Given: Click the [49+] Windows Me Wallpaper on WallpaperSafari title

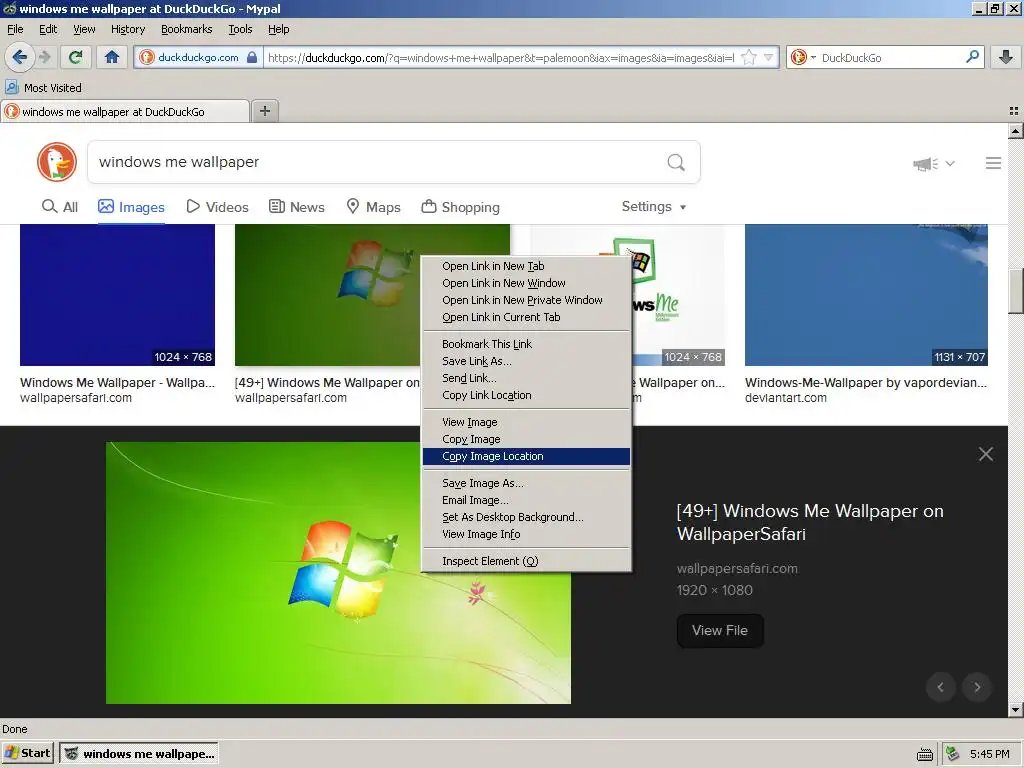Looking at the screenshot, I should (810, 522).
